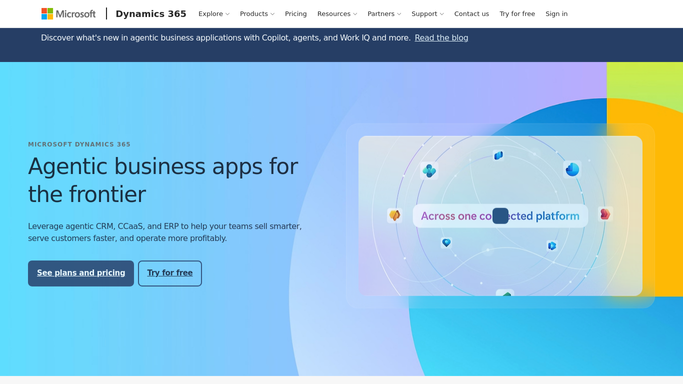The height and width of the screenshot is (384, 683).
Task: Click the 'MICROSOFT DYNAMICS 365' eyebrow label
Action: point(79,144)
